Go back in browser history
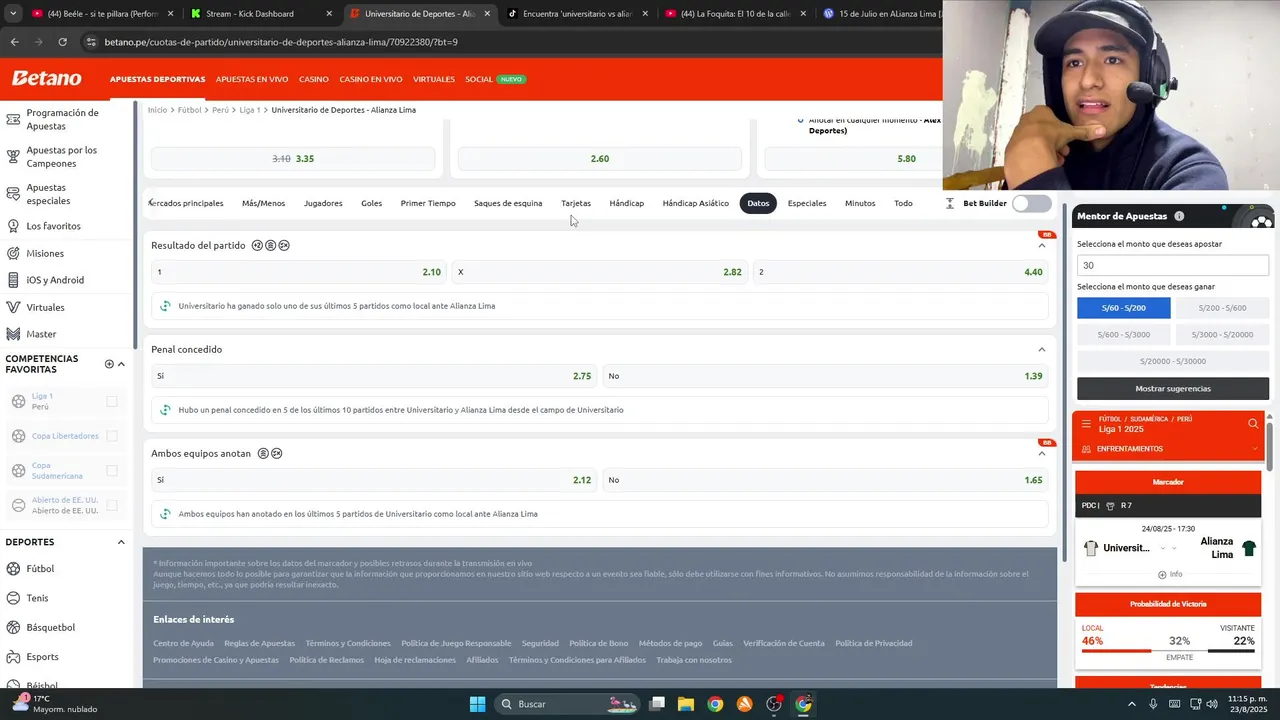The height and width of the screenshot is (720, 1280). 14,42
